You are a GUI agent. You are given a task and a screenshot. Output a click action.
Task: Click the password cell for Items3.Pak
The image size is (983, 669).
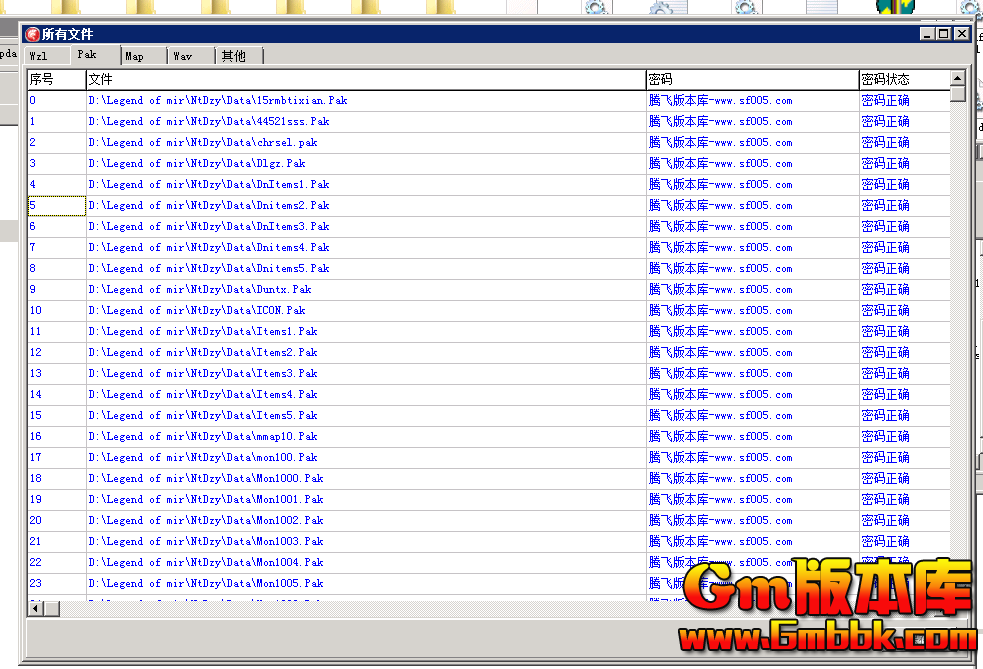[x=720, y=373]
